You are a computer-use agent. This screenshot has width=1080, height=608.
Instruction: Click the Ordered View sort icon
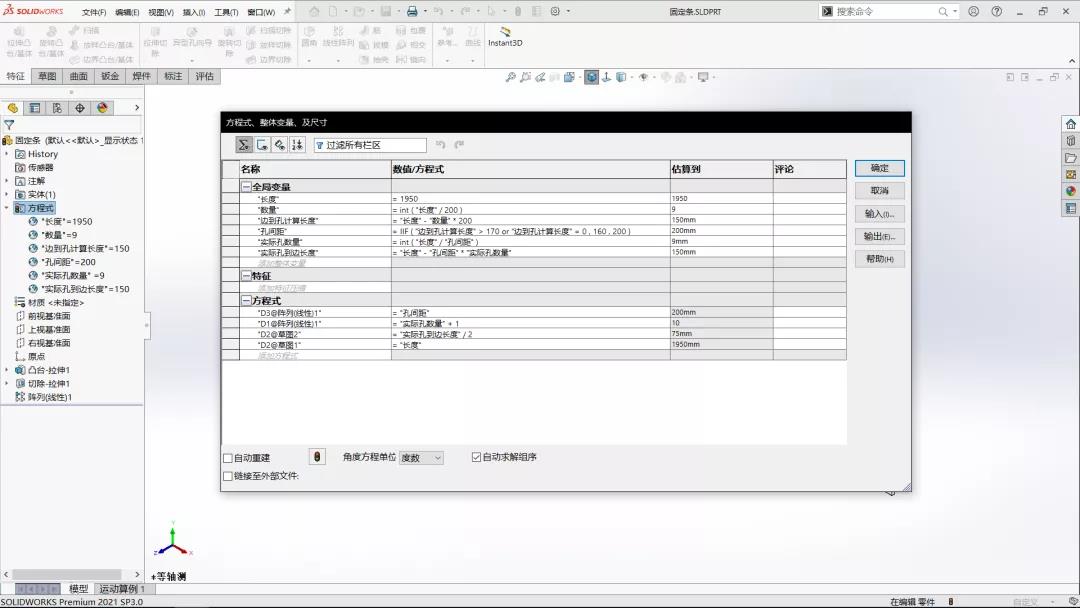[297, 145]
